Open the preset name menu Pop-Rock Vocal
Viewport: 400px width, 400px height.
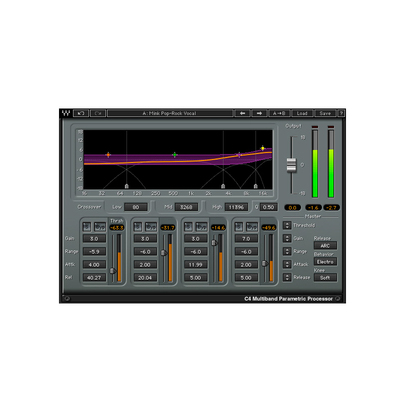170,113
